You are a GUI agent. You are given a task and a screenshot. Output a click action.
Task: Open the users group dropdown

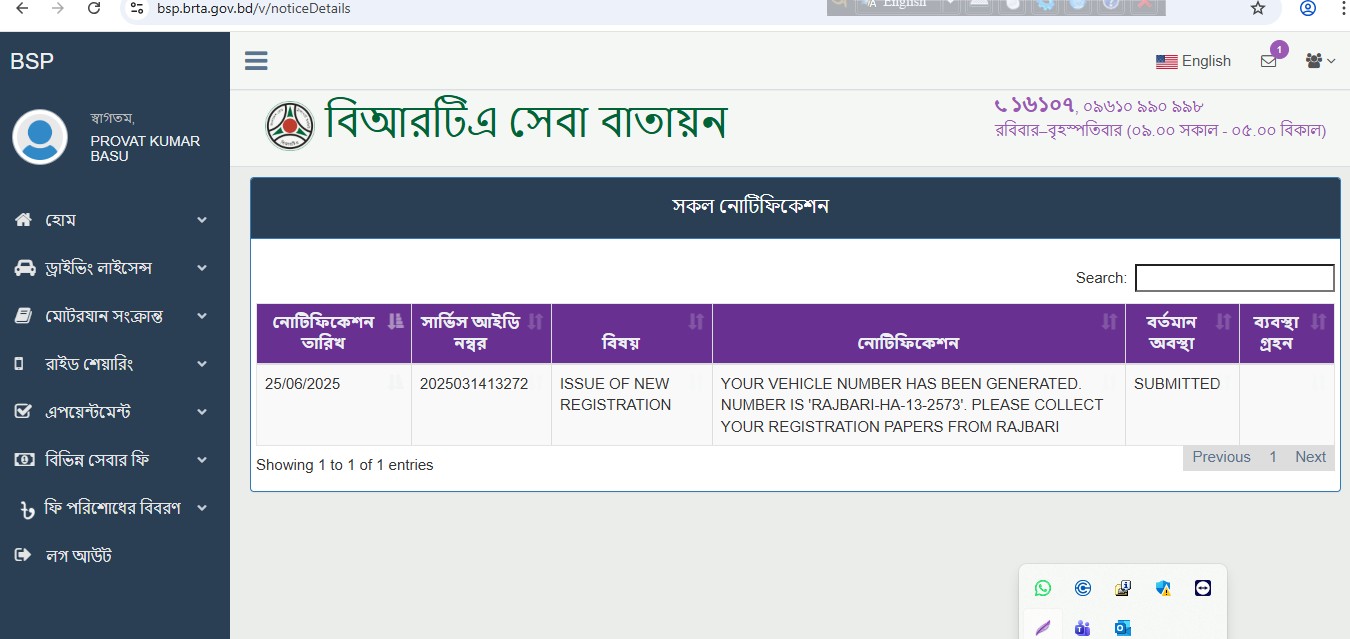click(x=1320, y=61)
